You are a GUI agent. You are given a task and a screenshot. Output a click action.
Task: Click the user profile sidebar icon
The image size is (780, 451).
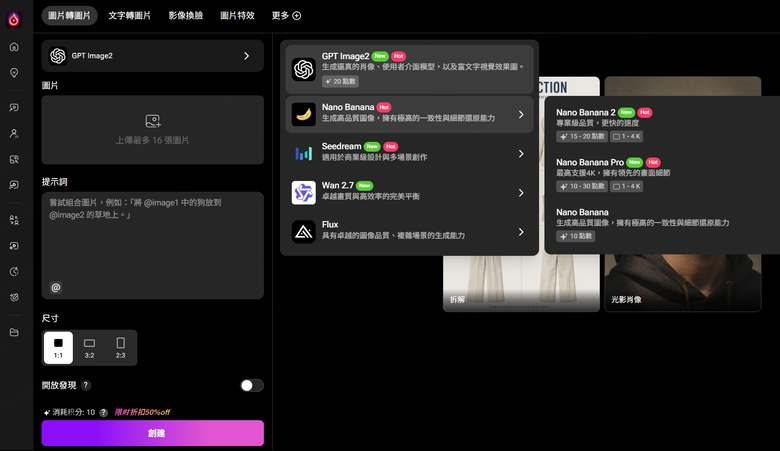14,133
